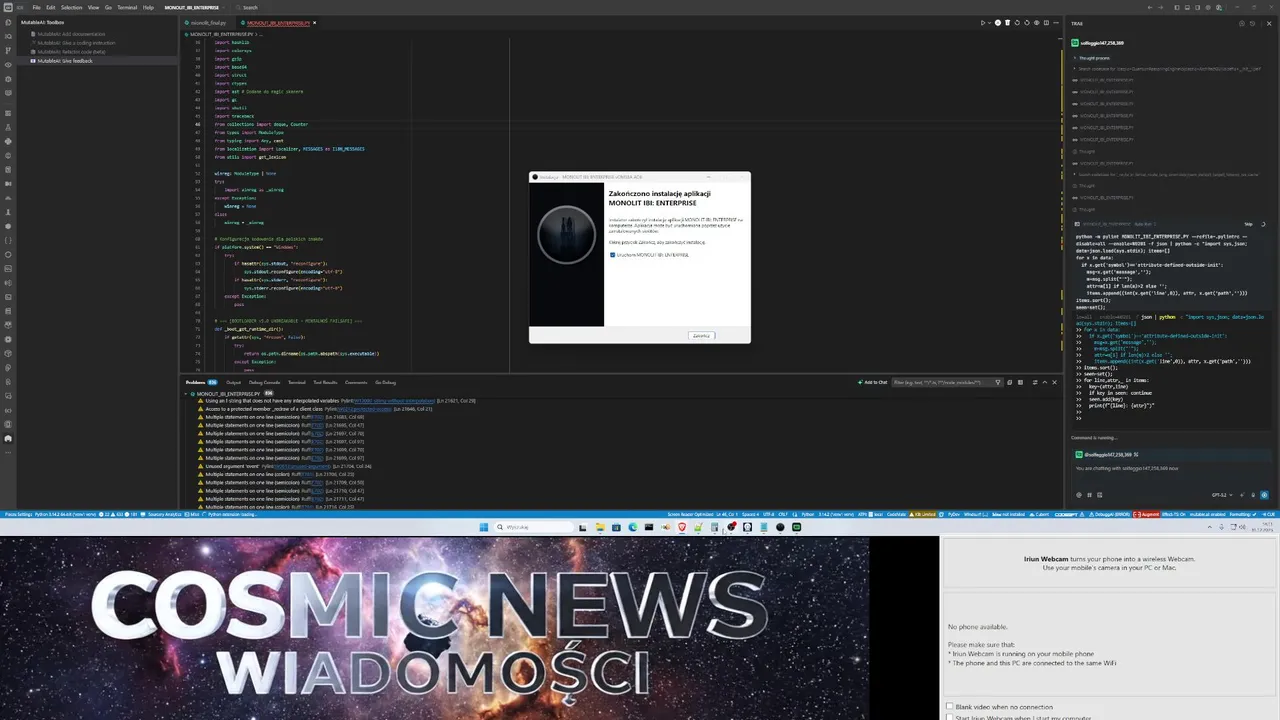Open run options dropdown beside play icon
The height and width of the screenshot is (720, 1280).
tap(990, 22)
